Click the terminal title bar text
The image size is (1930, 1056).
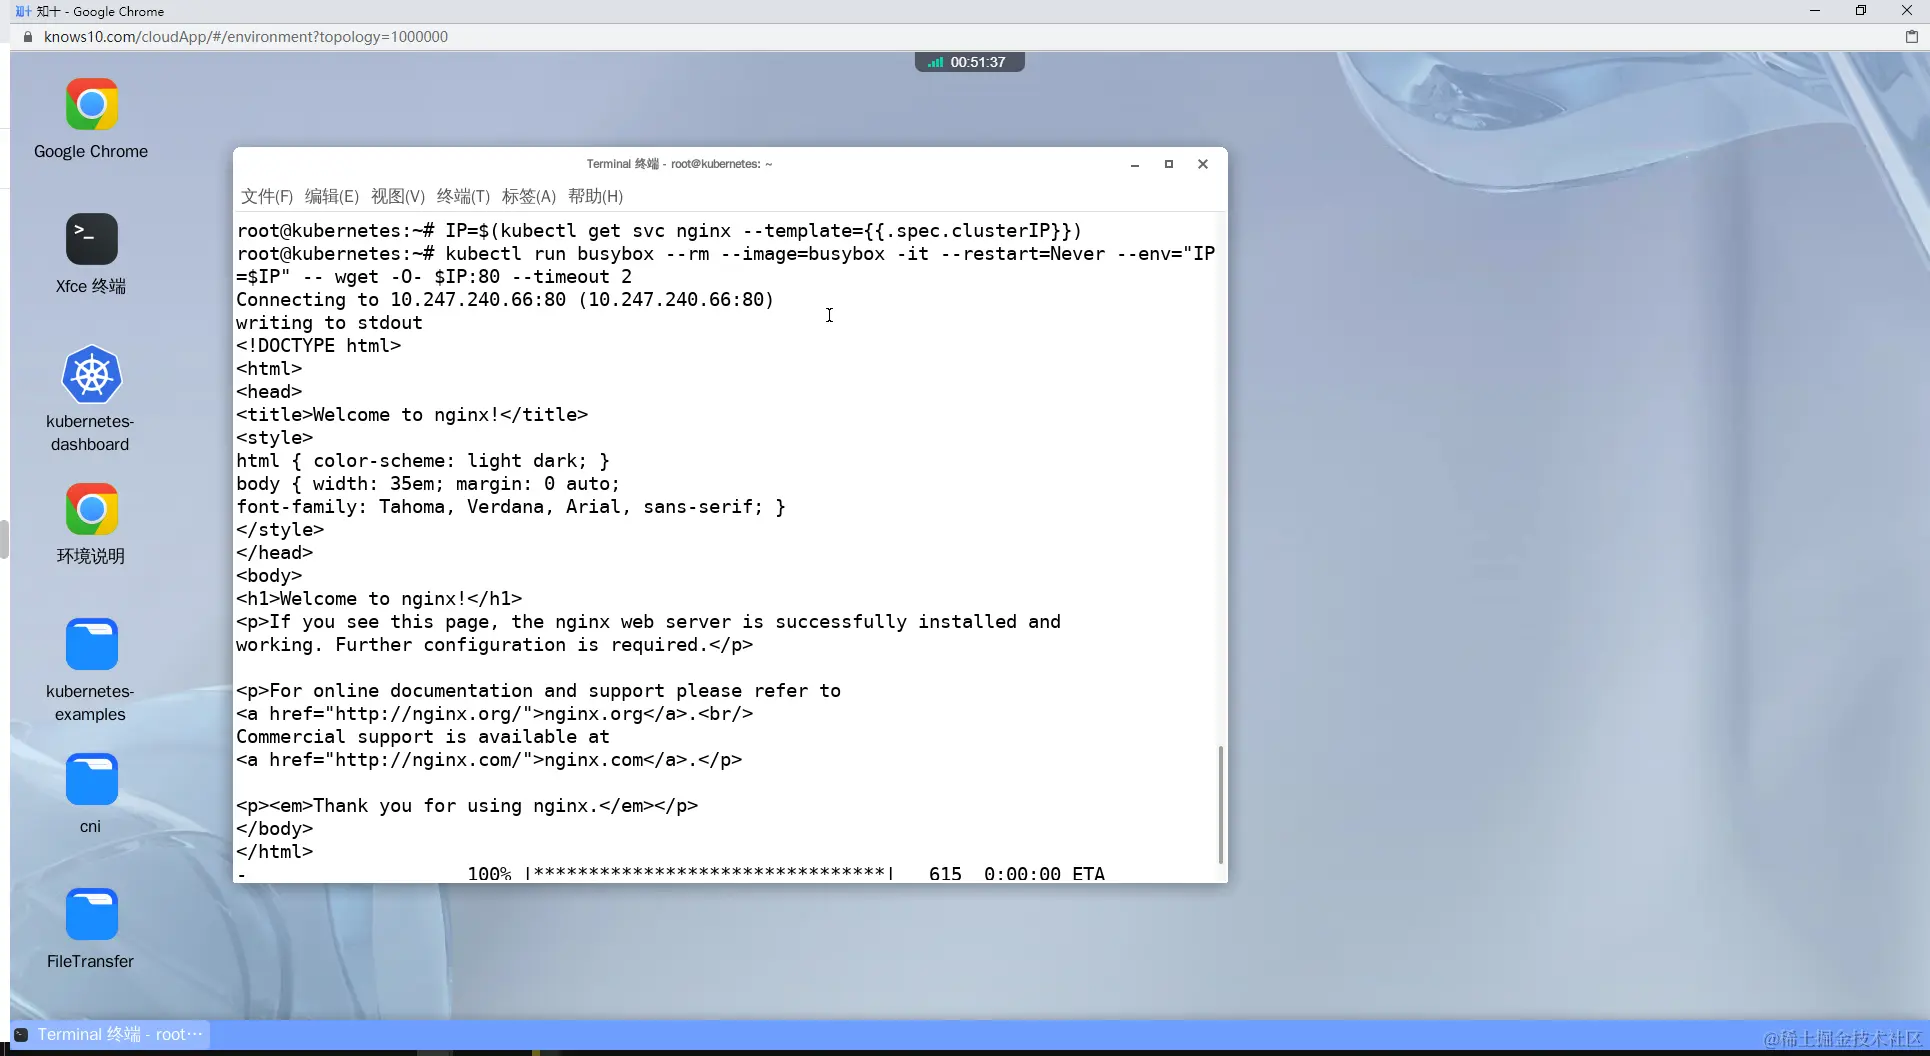pos(679,164)
